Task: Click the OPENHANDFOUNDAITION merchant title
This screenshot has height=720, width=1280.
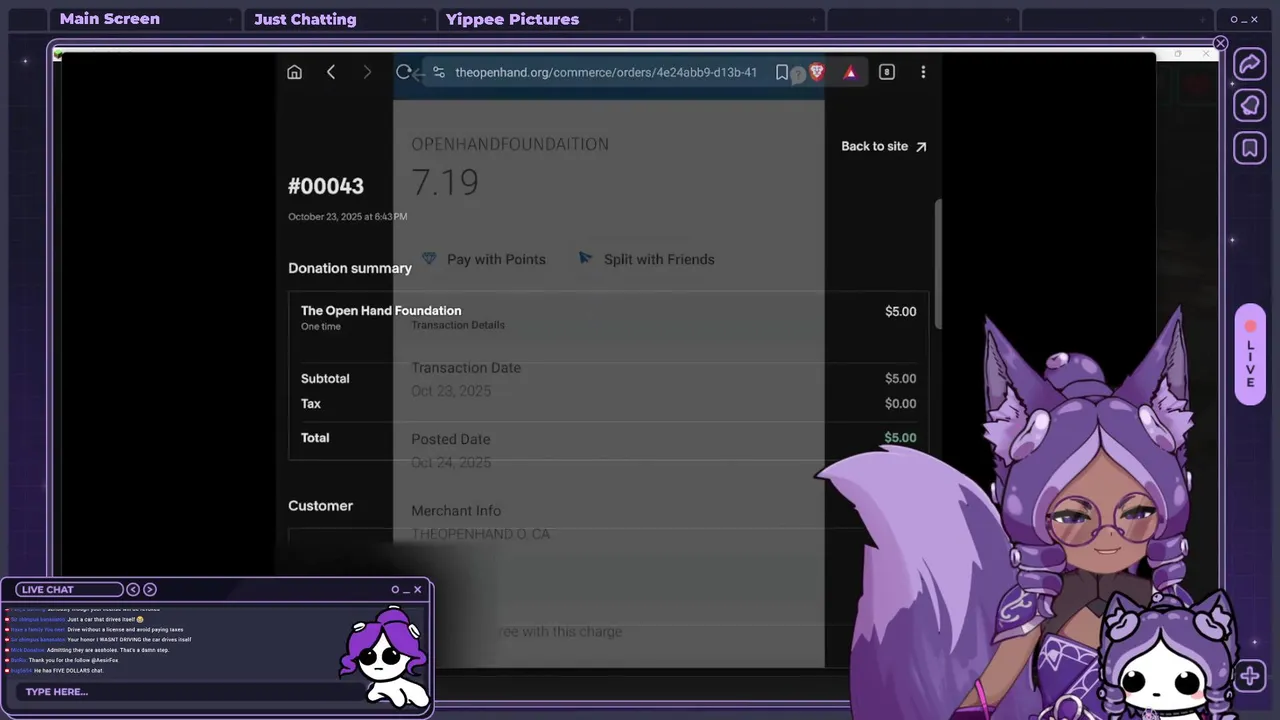Action: [x=510, y=144]
